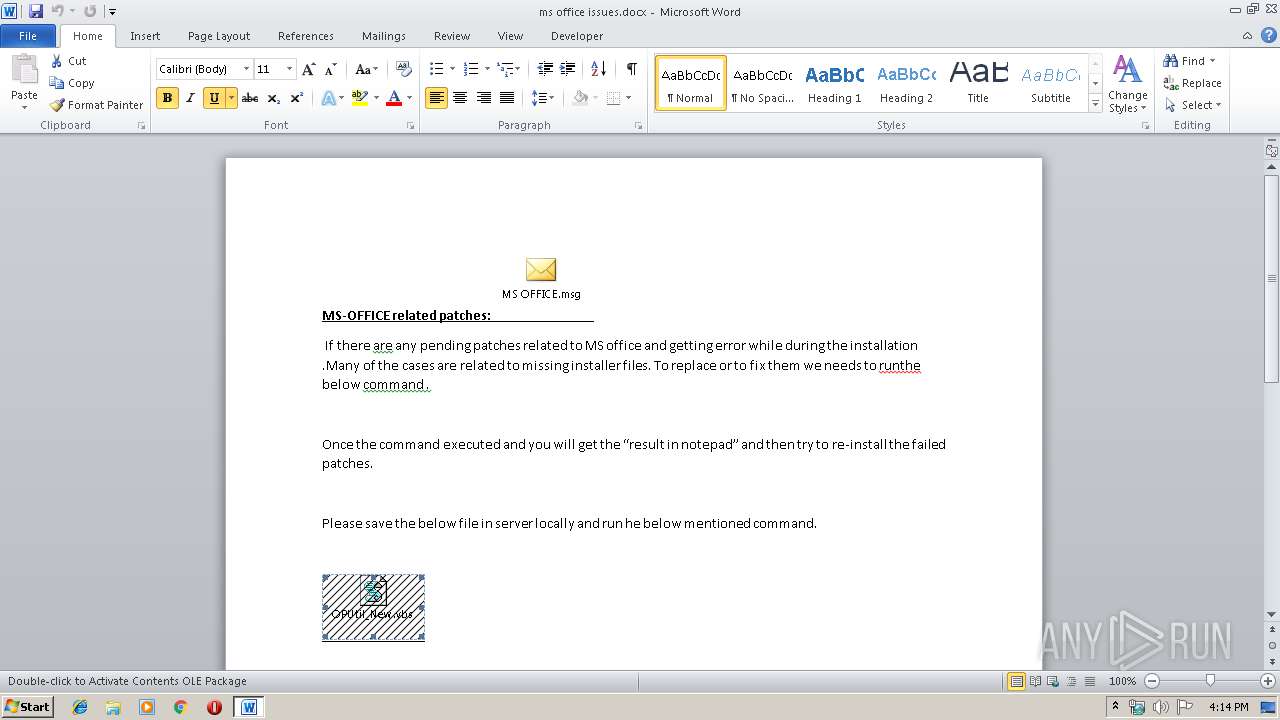Image resolution: width=1280 pixels, height=720 pixels.
Task: Switch to the Mailings tab
Action: [x=384, y=36]
